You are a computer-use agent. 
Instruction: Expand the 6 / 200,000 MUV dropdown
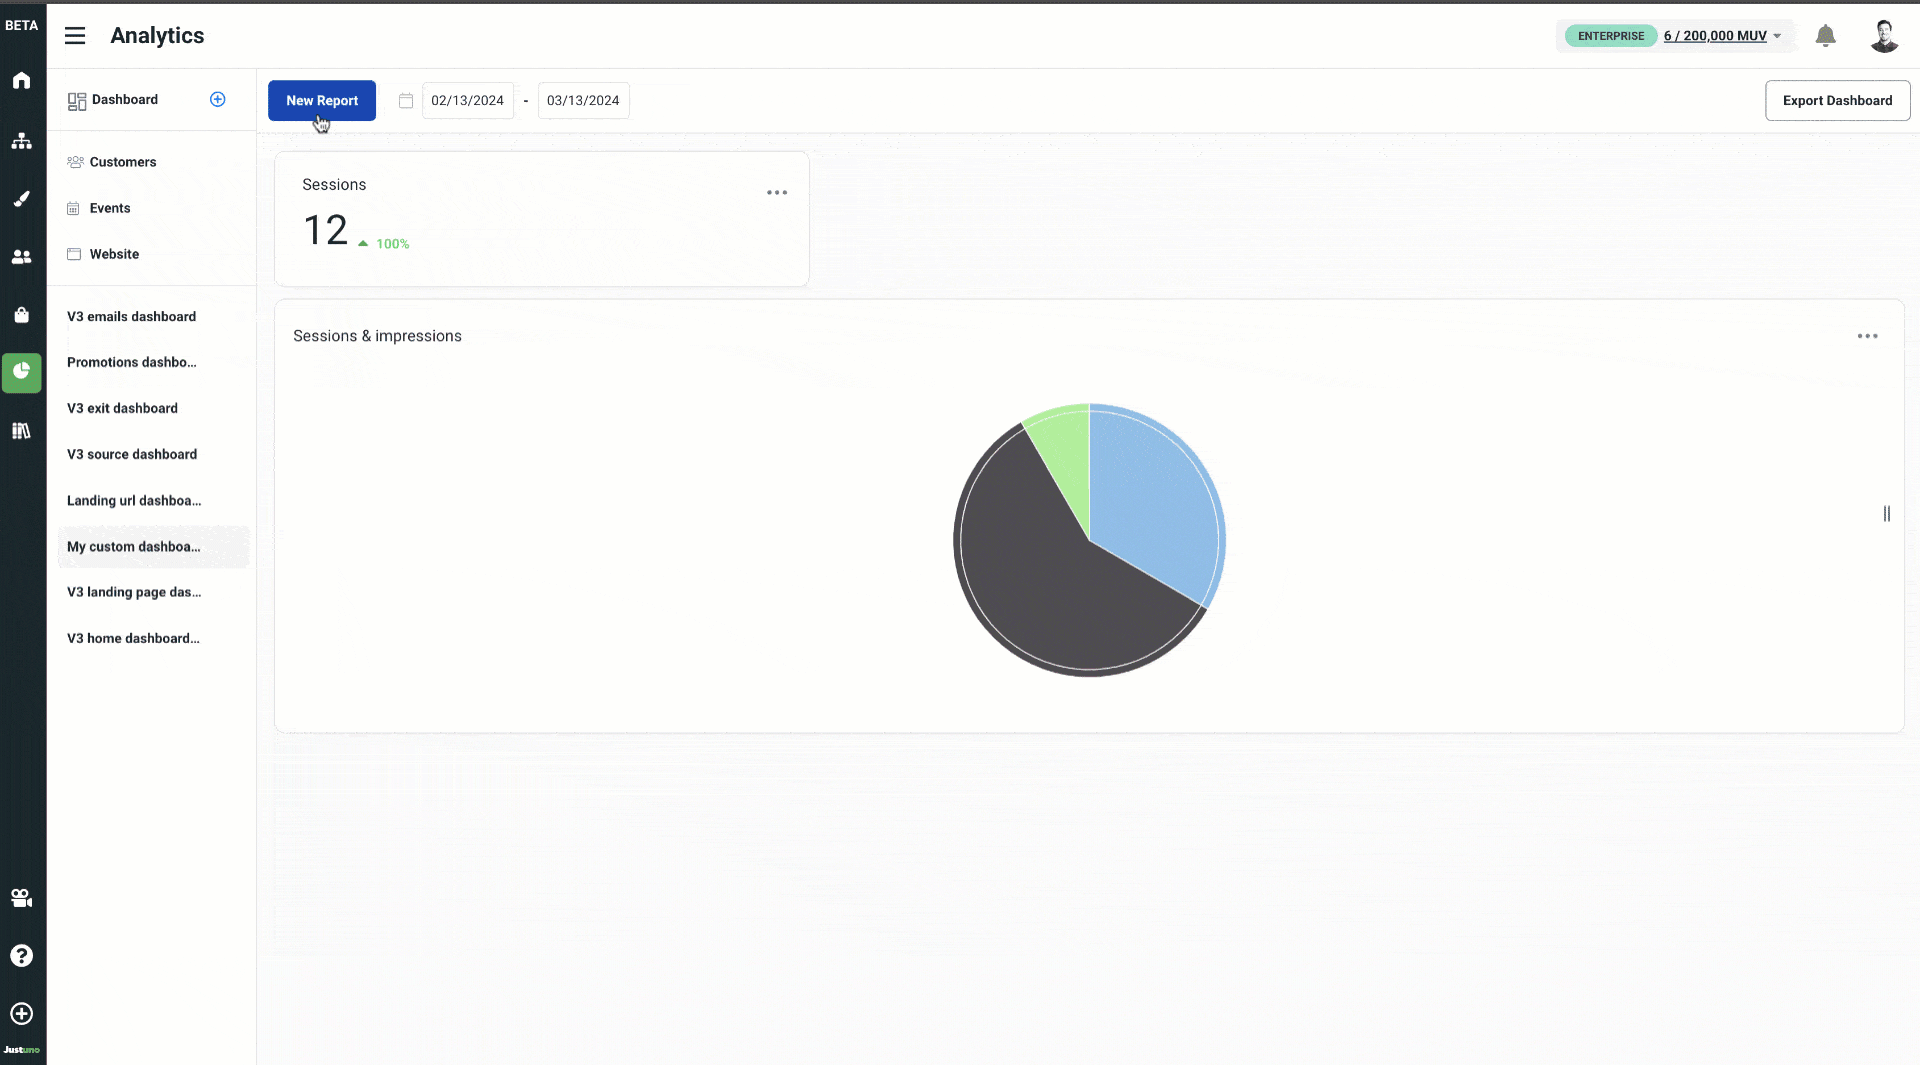(x=1721, y=36)
